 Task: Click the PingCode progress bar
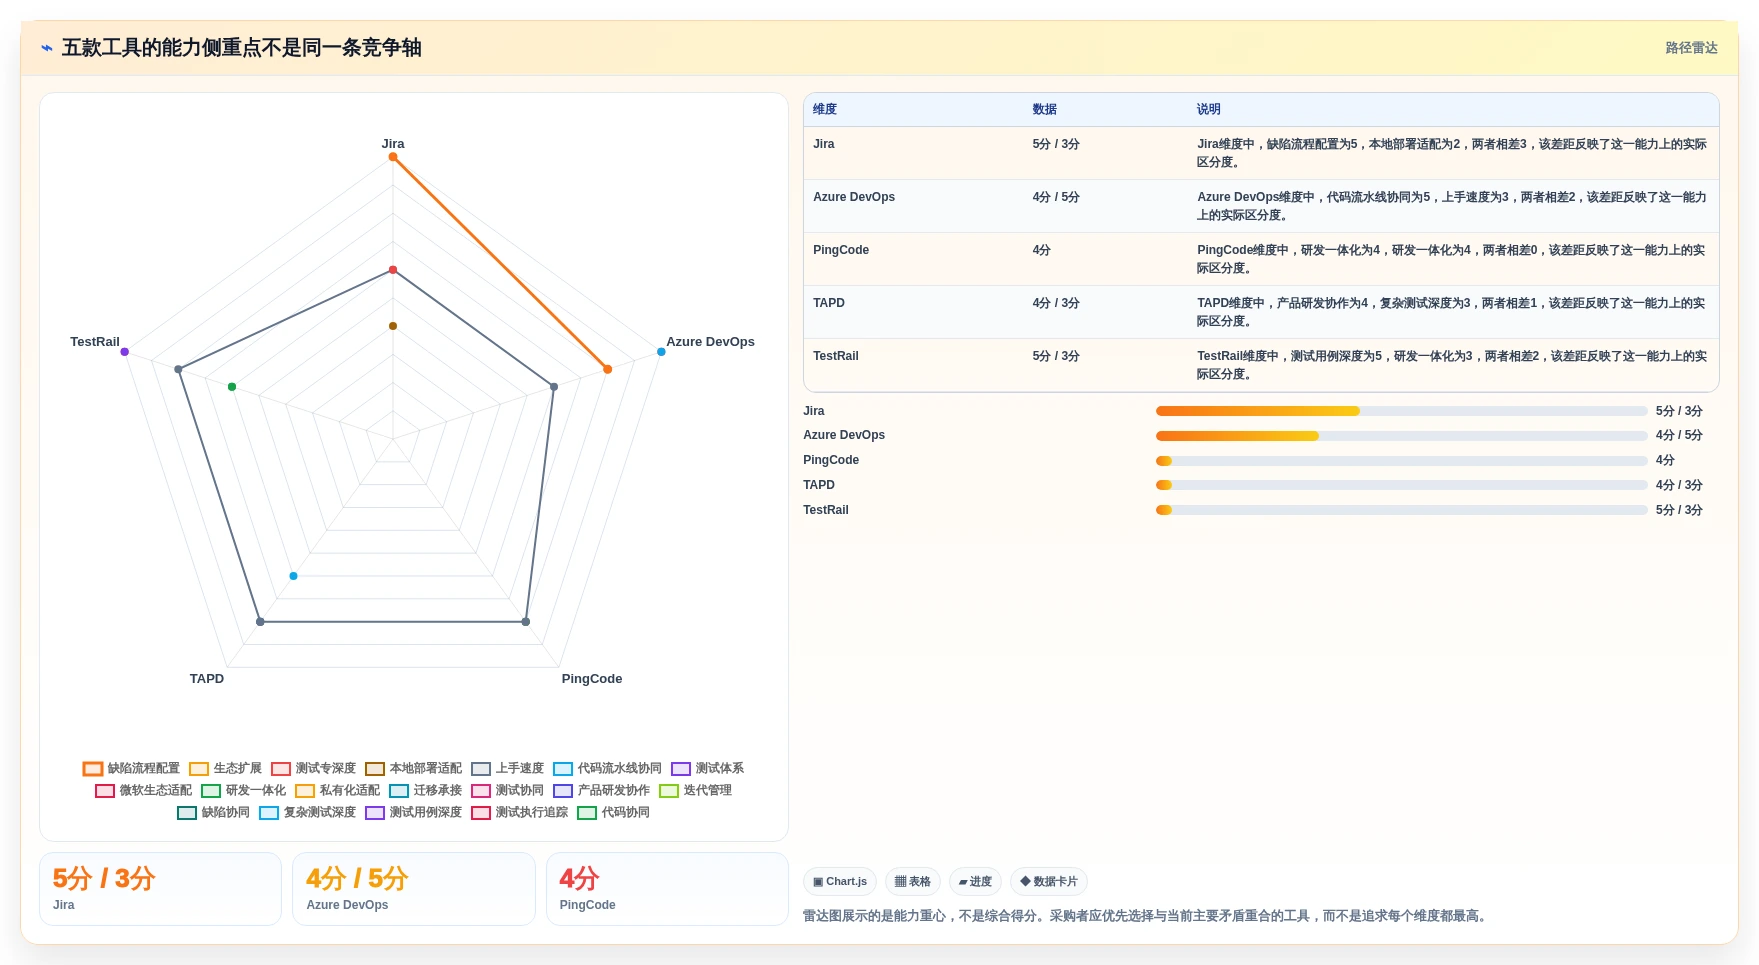point(1402,460)
